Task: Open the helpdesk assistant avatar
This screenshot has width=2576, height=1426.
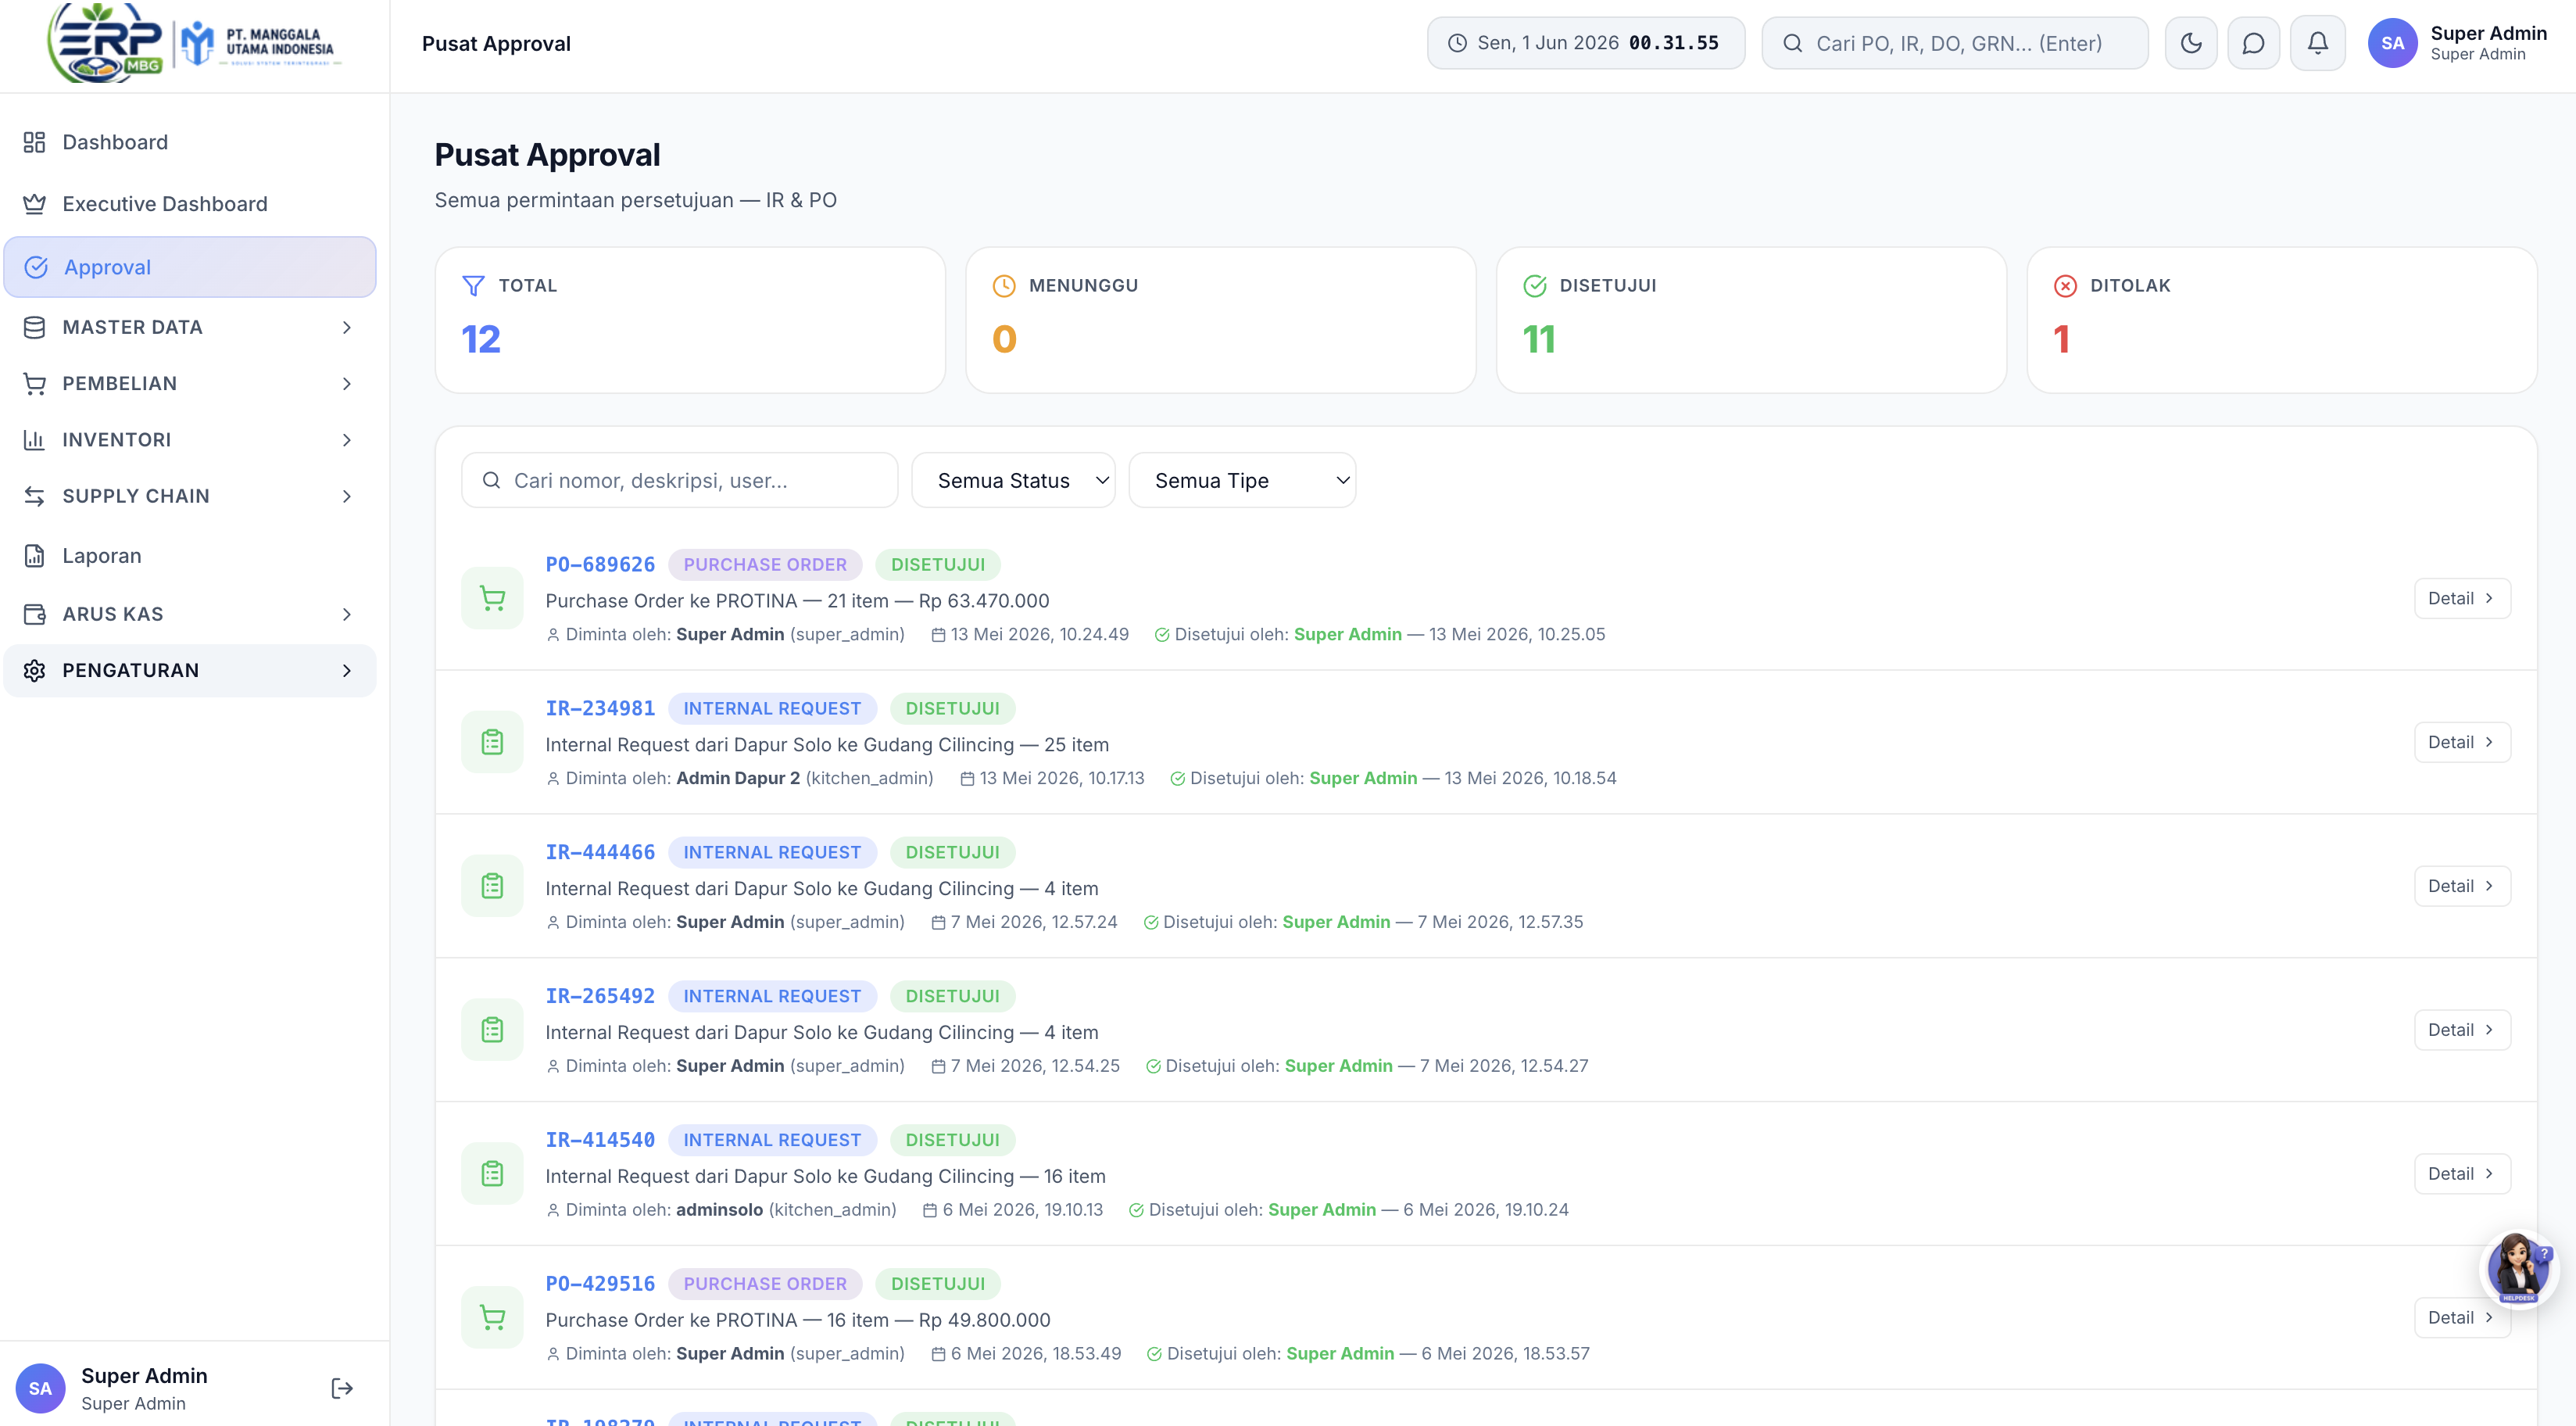Action: [2518, 1268]
